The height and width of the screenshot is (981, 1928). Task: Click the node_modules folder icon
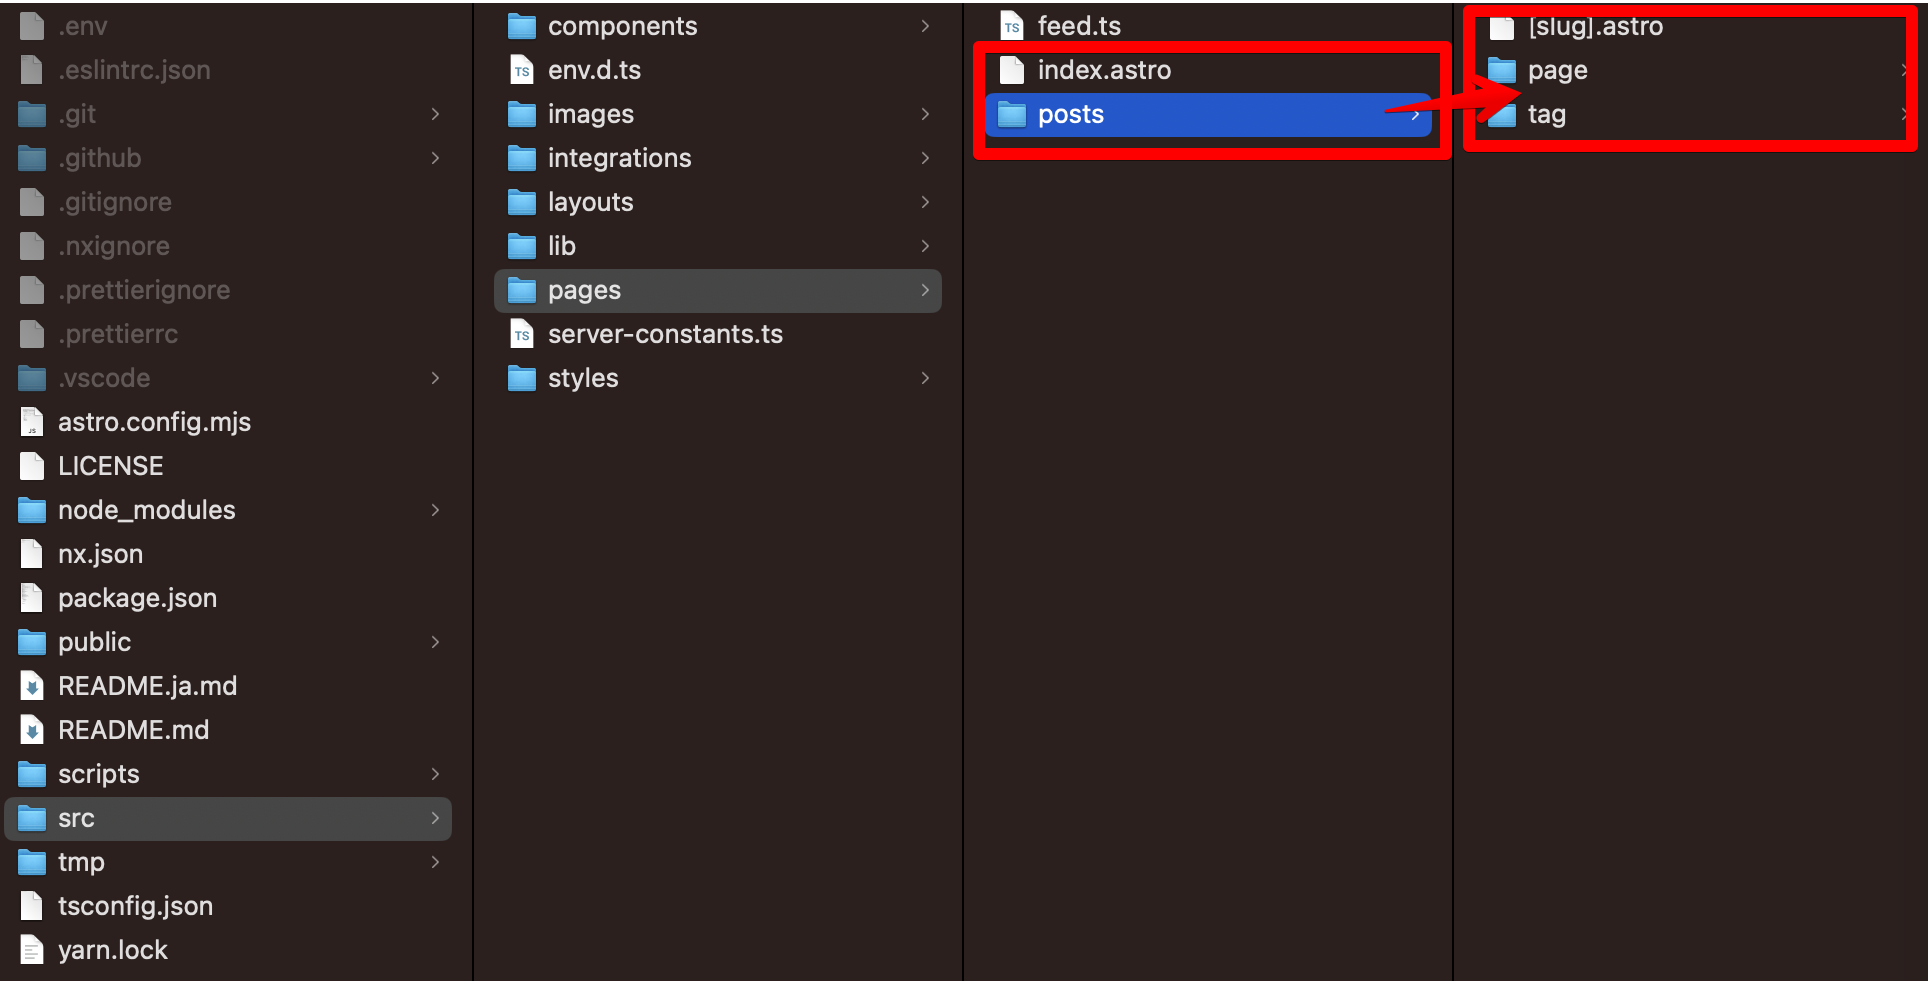32,510
